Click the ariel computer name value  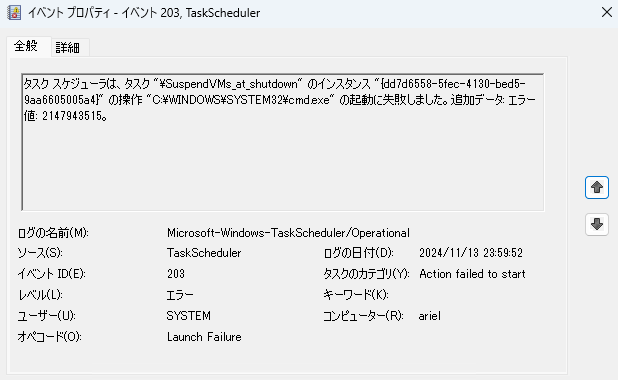click(x=430, y=316)
